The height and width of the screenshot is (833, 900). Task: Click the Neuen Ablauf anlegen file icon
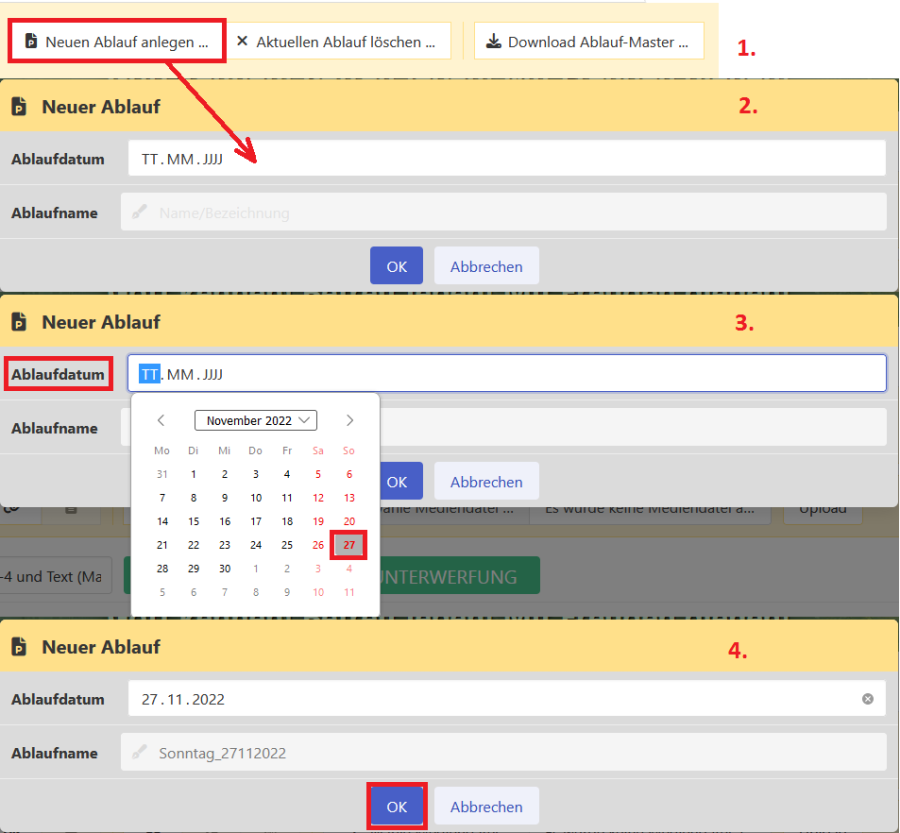31,42
